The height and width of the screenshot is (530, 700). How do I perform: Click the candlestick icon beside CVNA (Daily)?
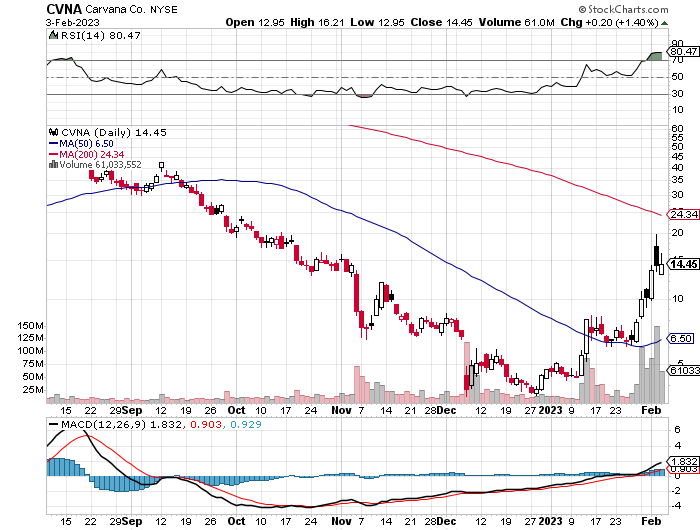[54, 132]
